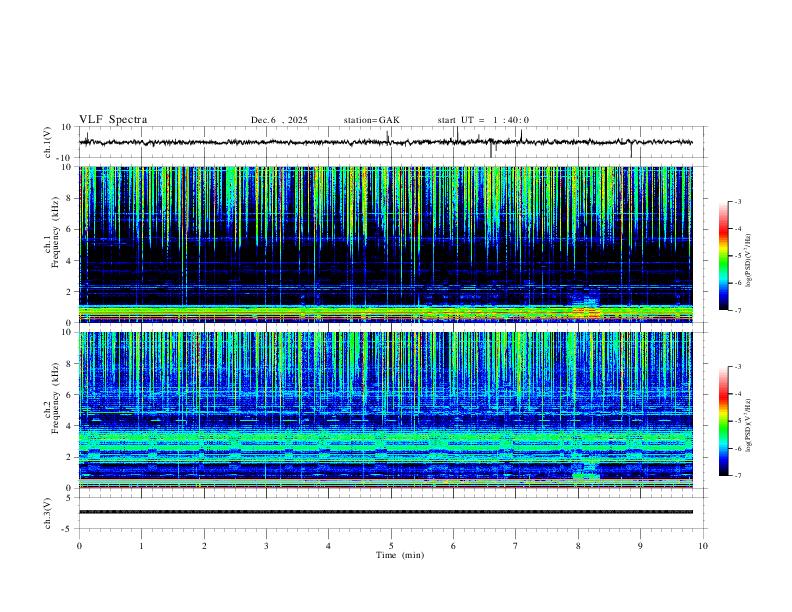Click time axis tick label "7"
Screen dimensions: 792x612
[x=516, y=546]
